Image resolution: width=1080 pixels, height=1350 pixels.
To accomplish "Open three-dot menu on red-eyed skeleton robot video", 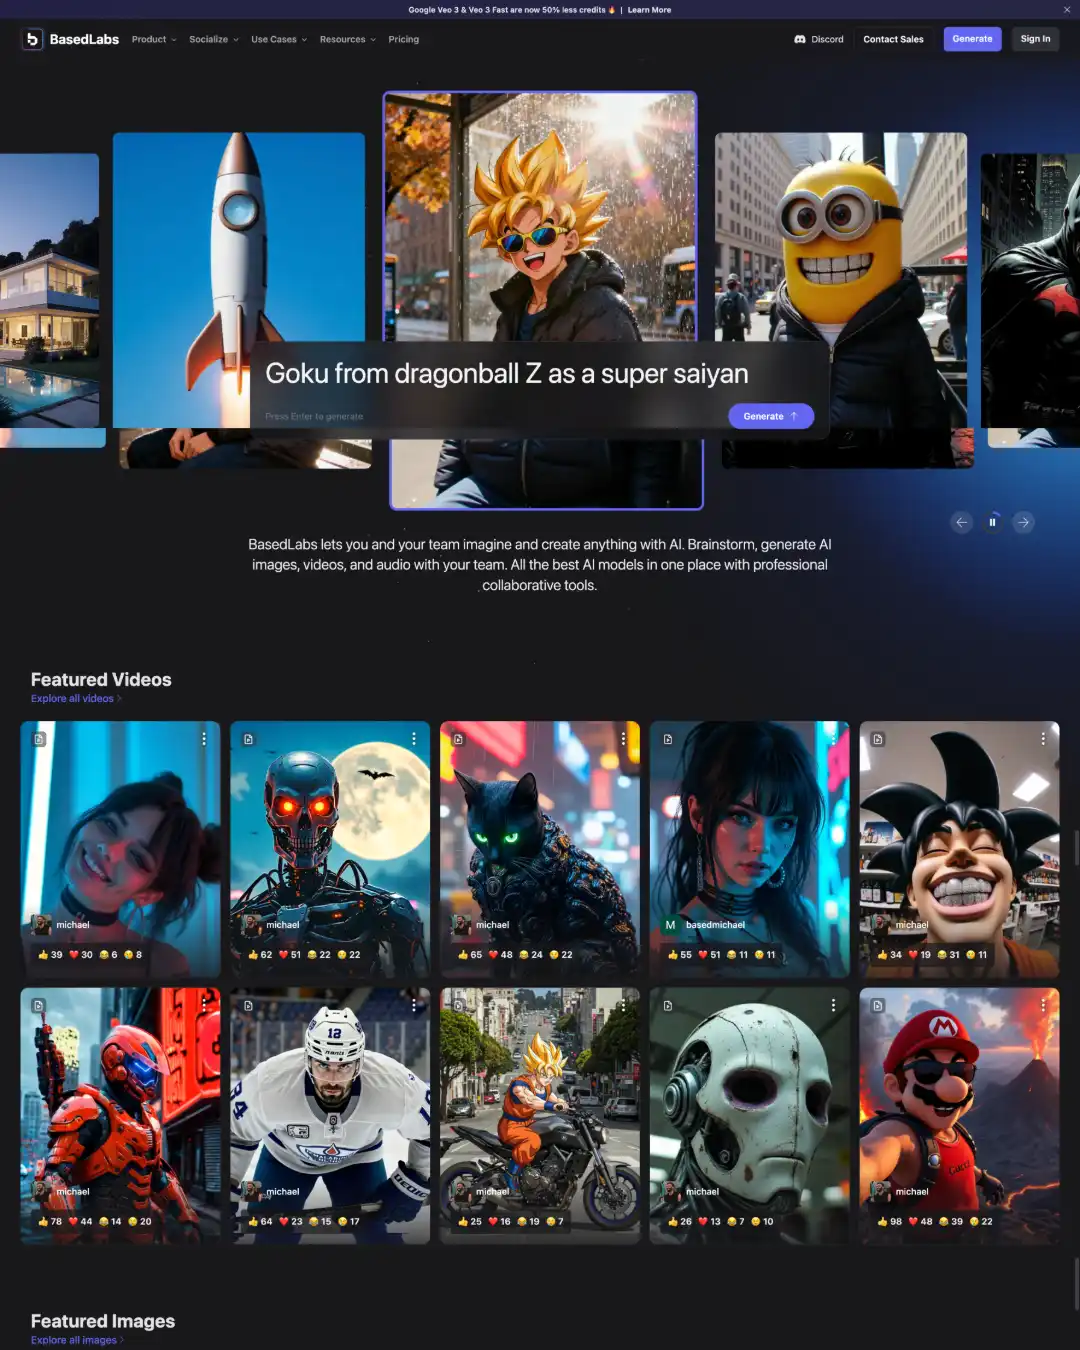I will tap(414, 739).
